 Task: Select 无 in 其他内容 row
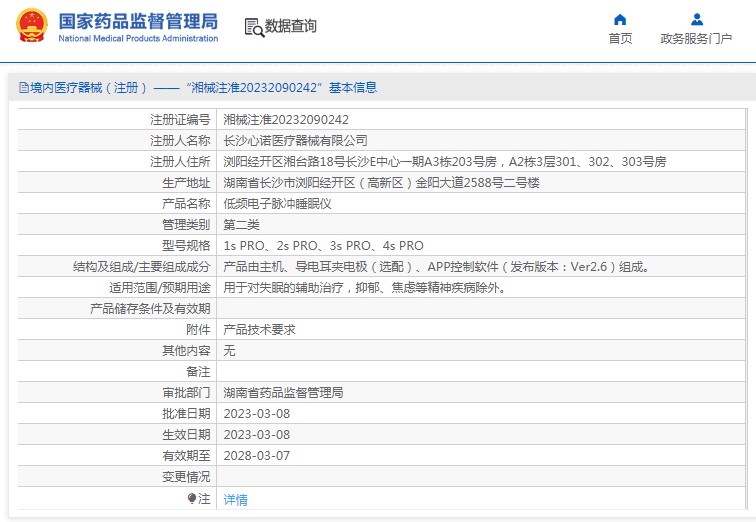click(x=229, y=351)
